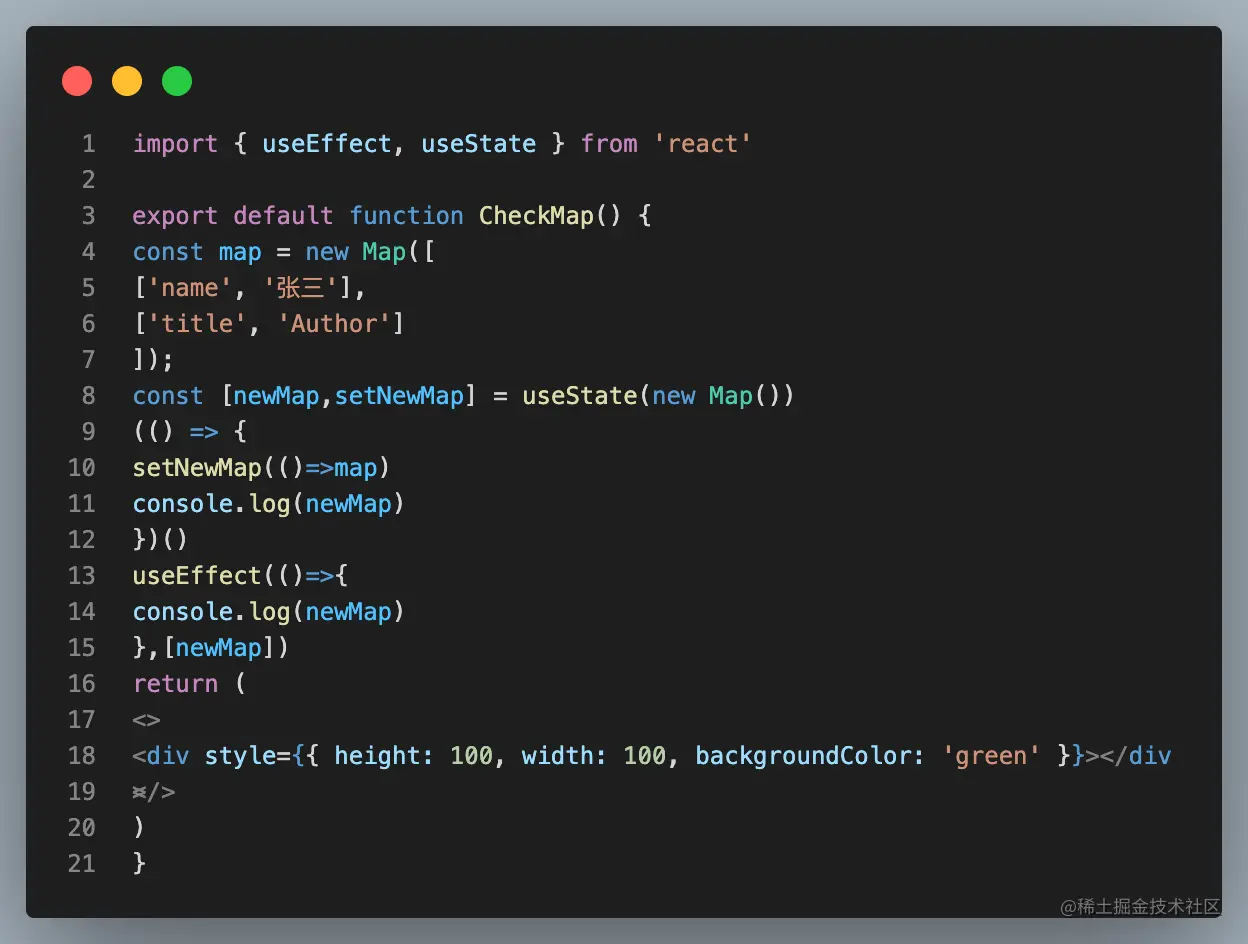The image size is (1248, 944).
Task: Click the 'width' property
Action: (x=558, y=756)
